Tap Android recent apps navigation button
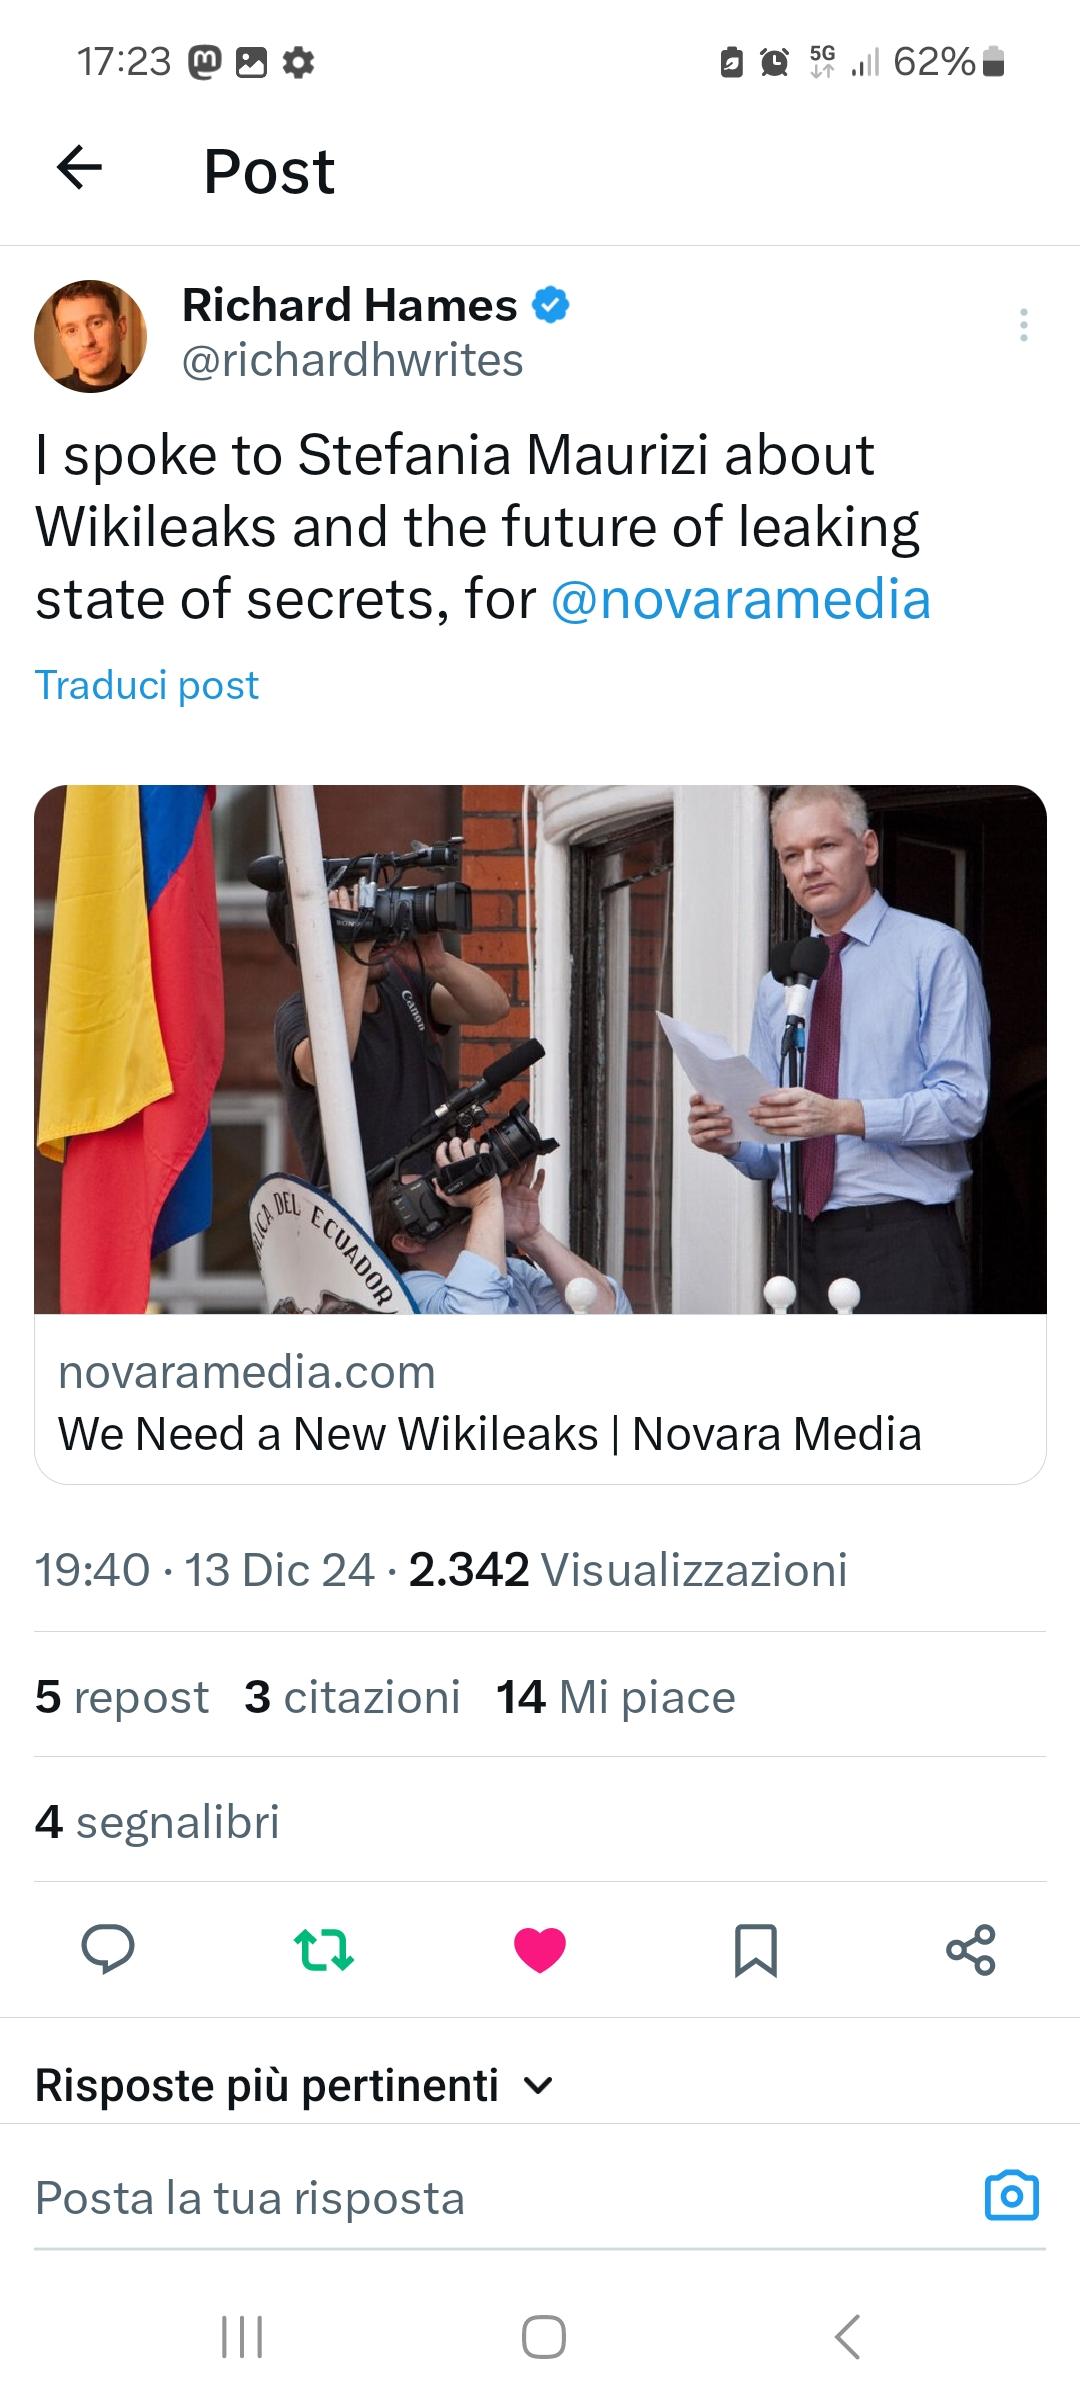1080x2400 pixels. click(242, 2337)
